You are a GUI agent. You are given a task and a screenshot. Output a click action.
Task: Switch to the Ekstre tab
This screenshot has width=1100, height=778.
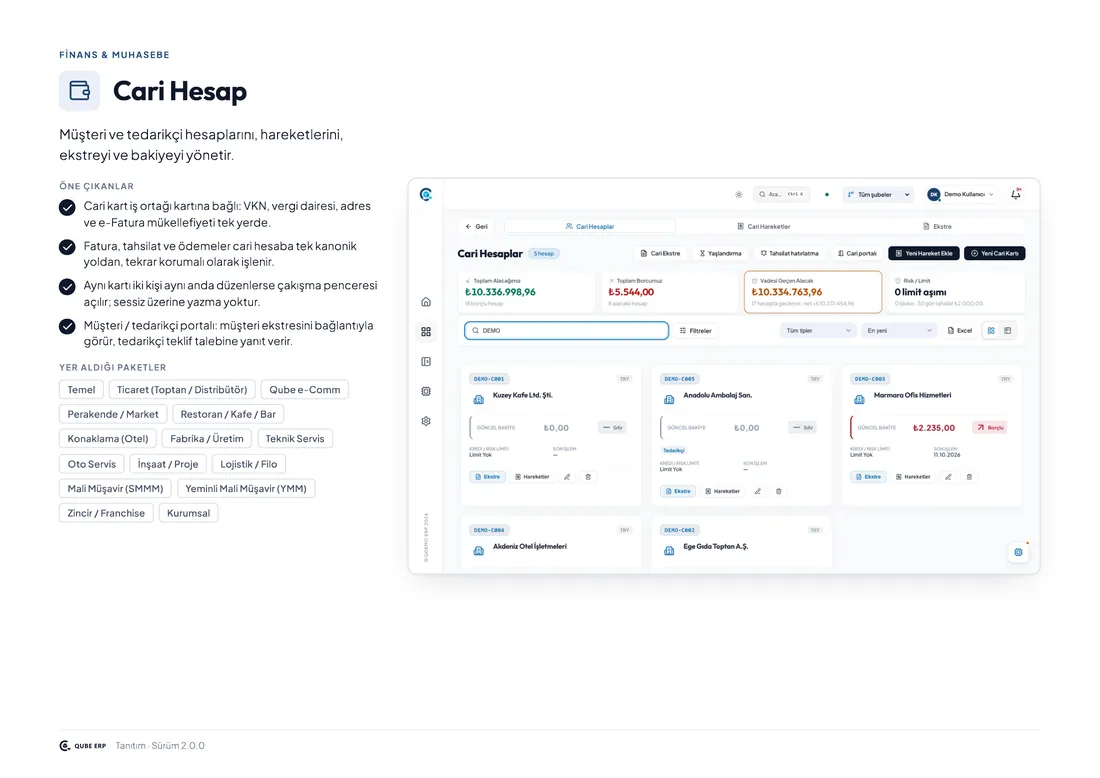tap(937, 227)
